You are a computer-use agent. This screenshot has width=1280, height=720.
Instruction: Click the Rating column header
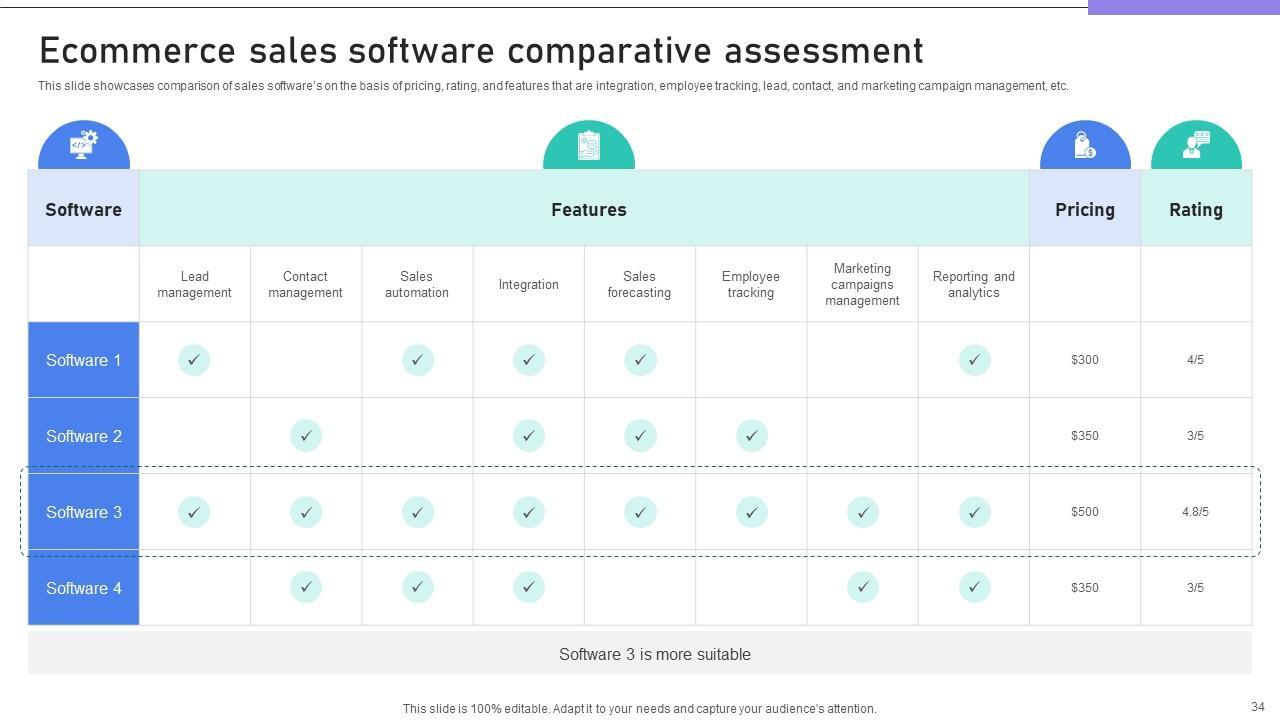[1196, 210]
